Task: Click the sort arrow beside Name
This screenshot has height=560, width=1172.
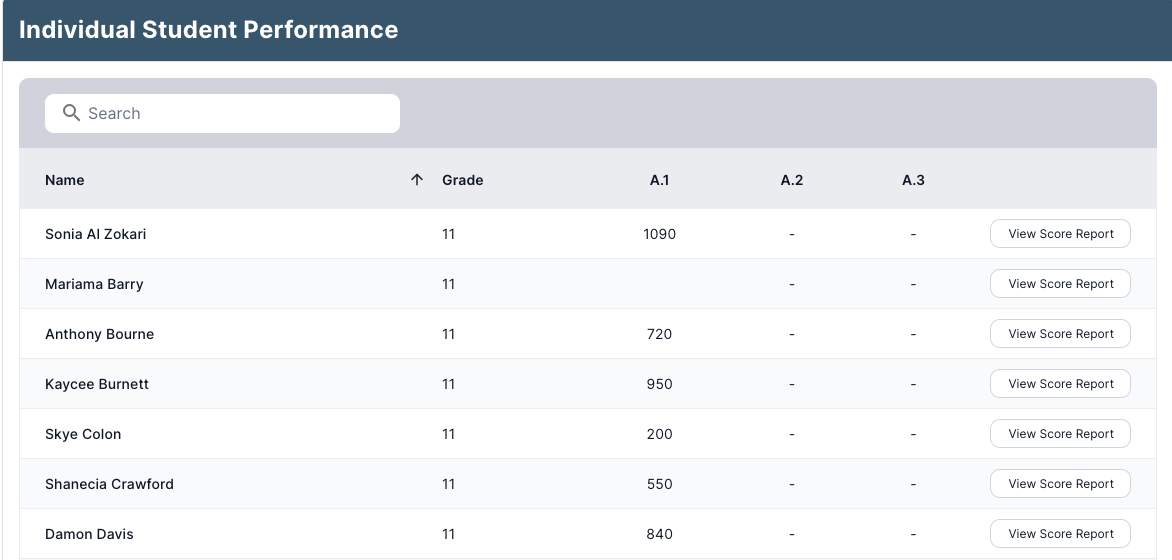Action: coord(417,180)
